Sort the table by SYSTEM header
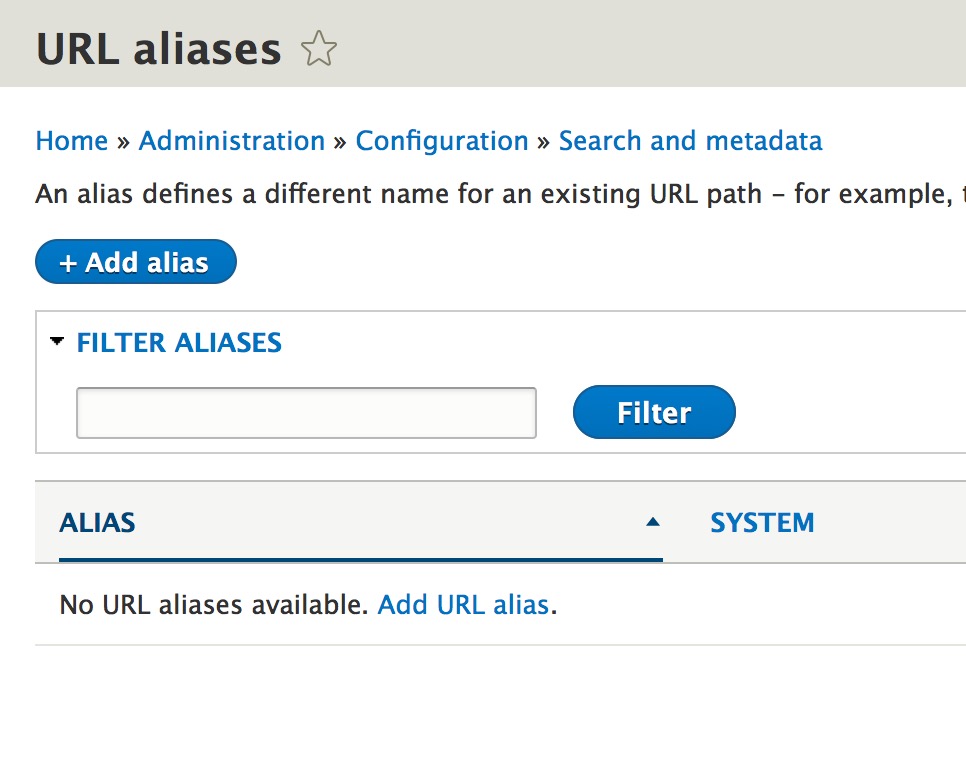 pos(762,522)
